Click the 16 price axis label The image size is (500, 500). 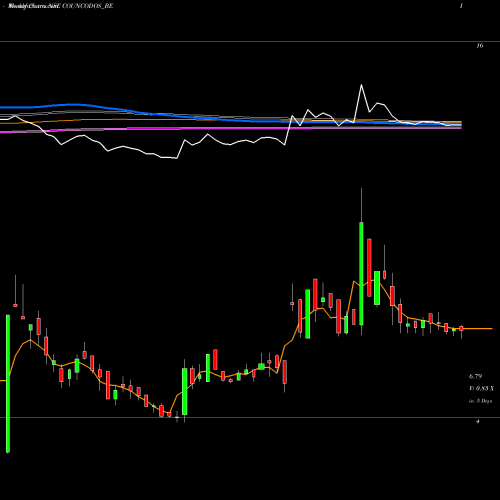click(x=480, y=46)
